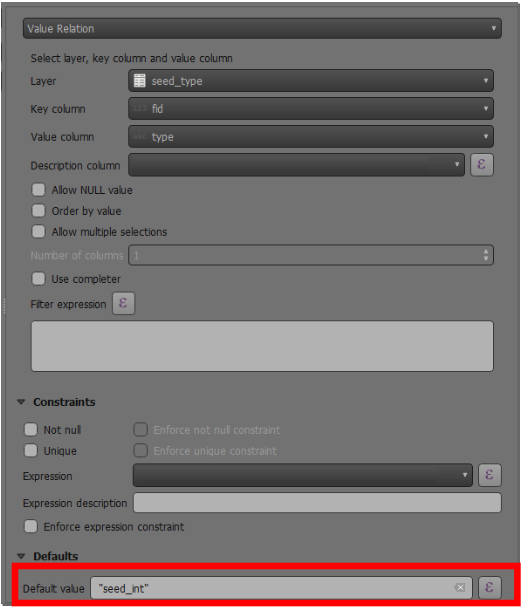Click inside the Filter expression text area
Screen dimensions: 522x607
[x=262, y=346]
